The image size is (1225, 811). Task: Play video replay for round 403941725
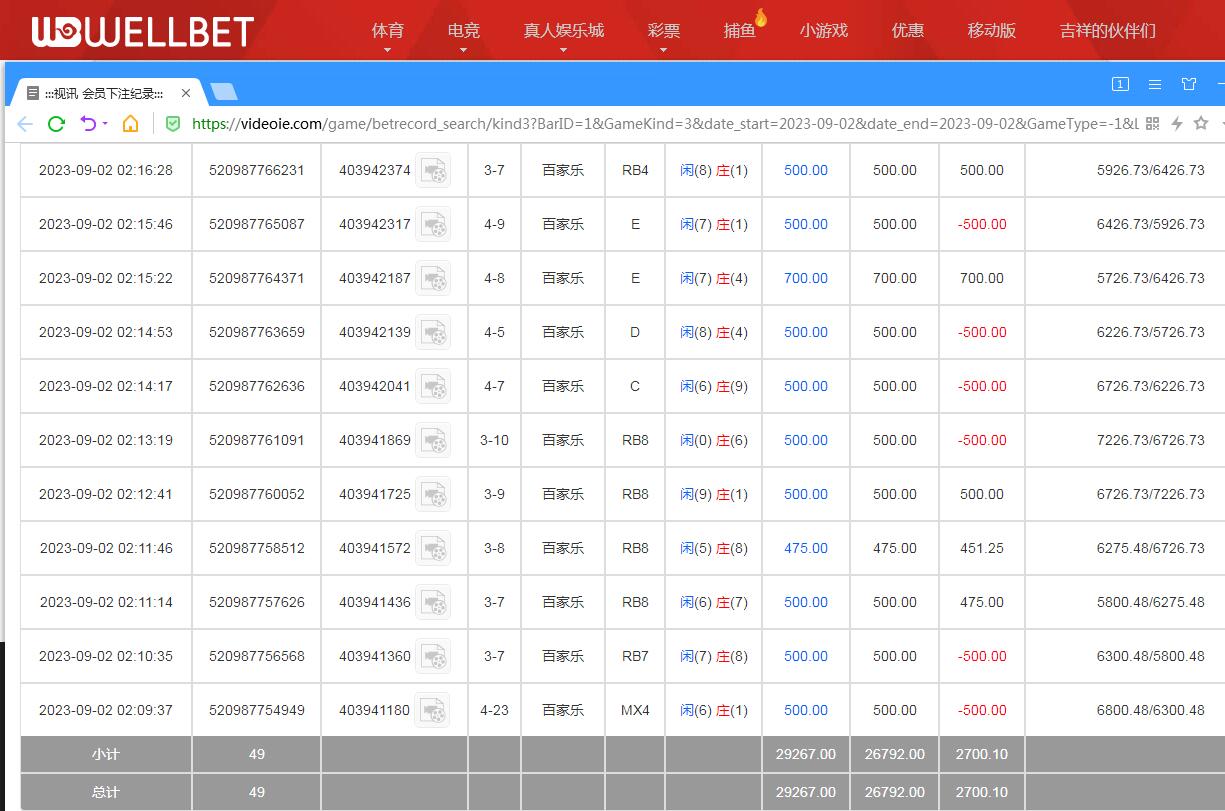[x=433, y=494]
